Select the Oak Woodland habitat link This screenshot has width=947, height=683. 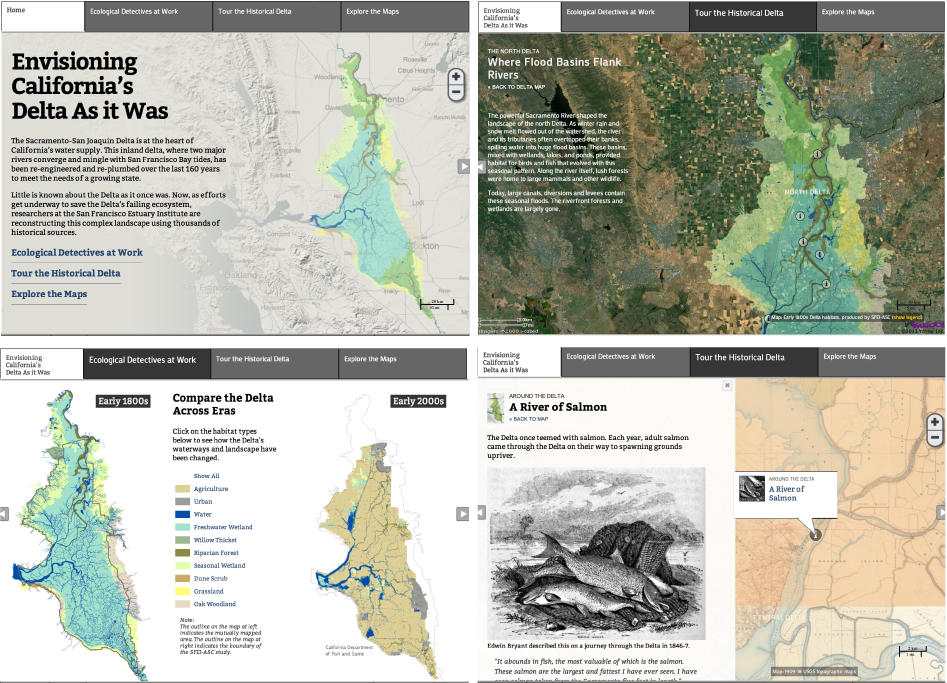click(214, 604)
